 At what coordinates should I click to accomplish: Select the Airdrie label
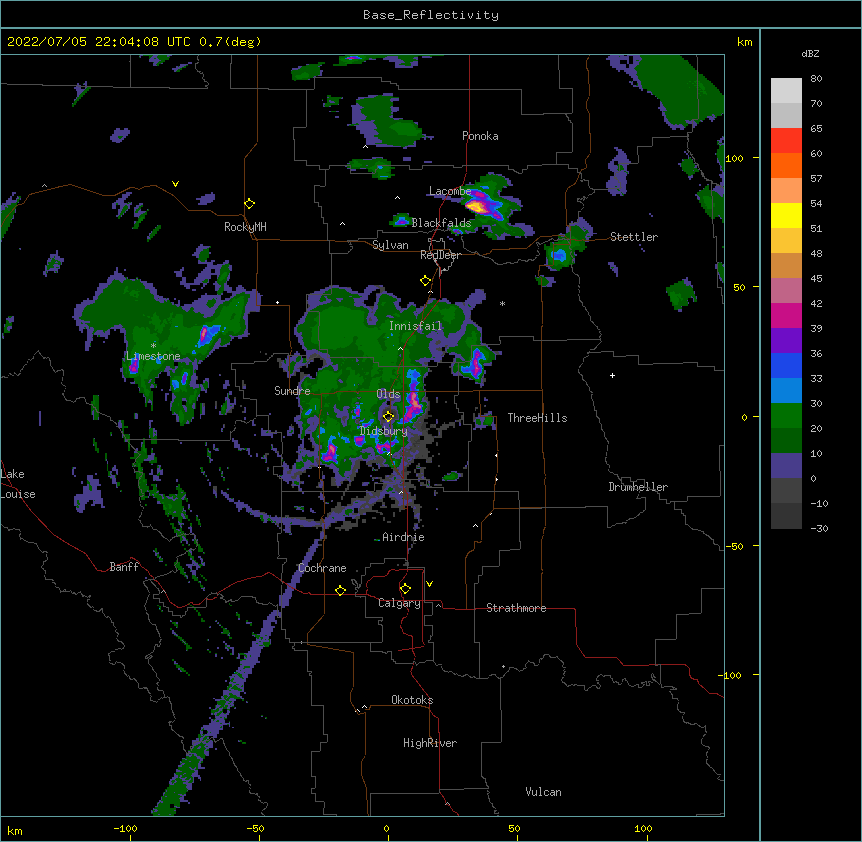[403, 537]
